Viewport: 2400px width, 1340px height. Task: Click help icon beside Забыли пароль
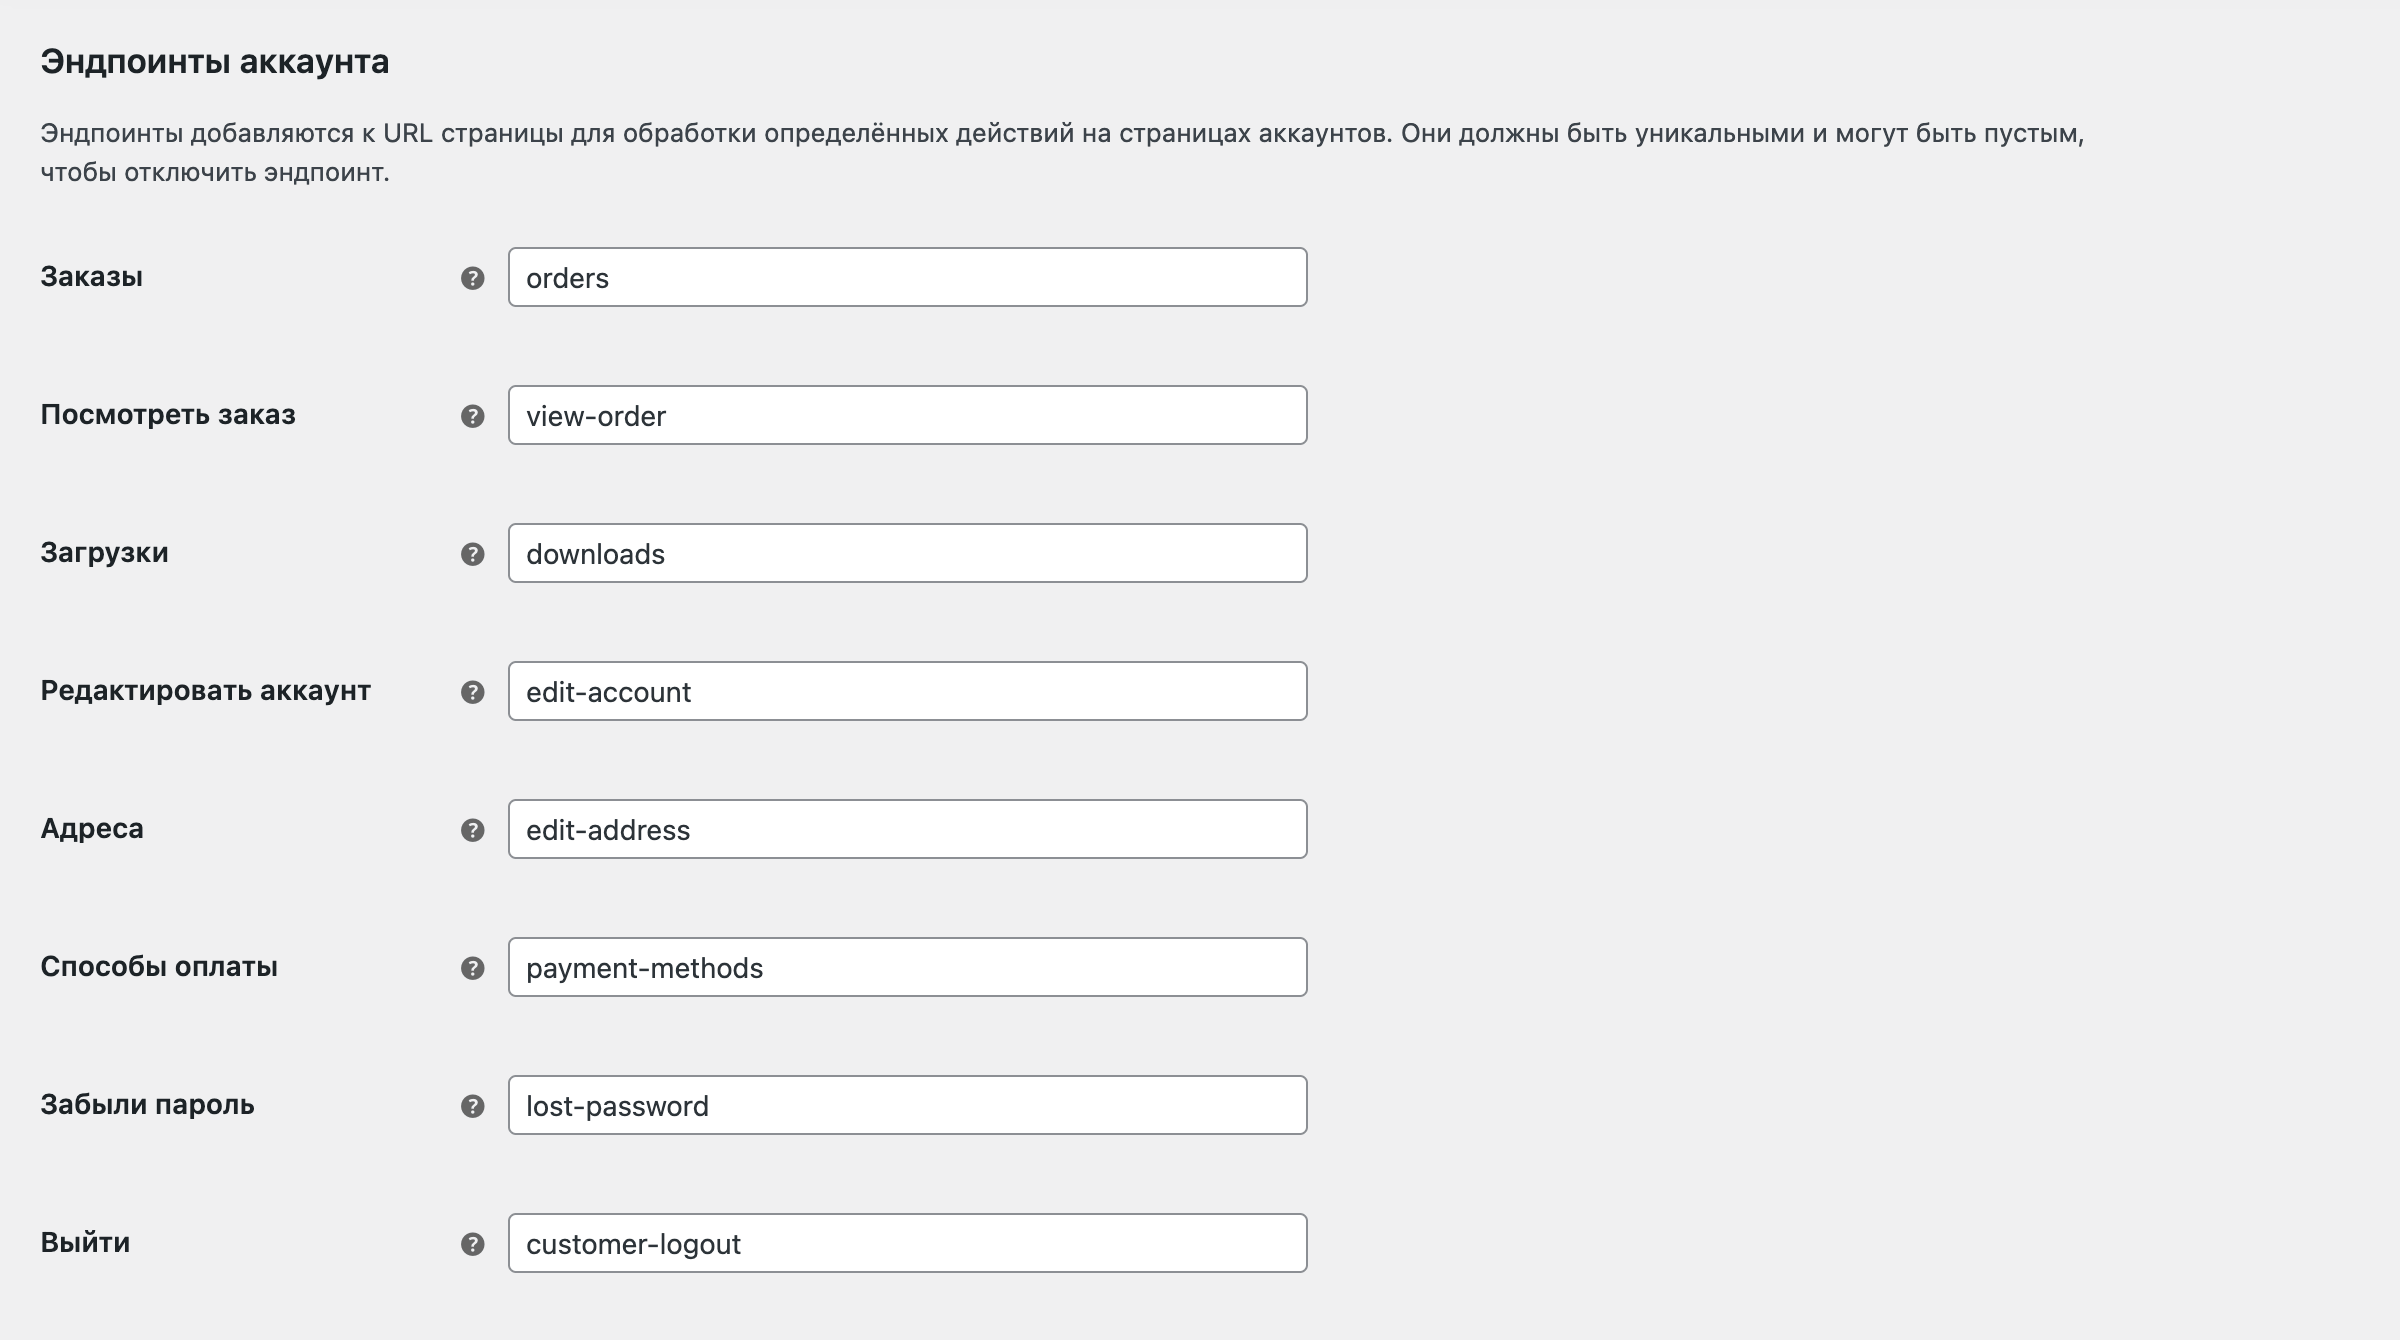click(472, 1106)
